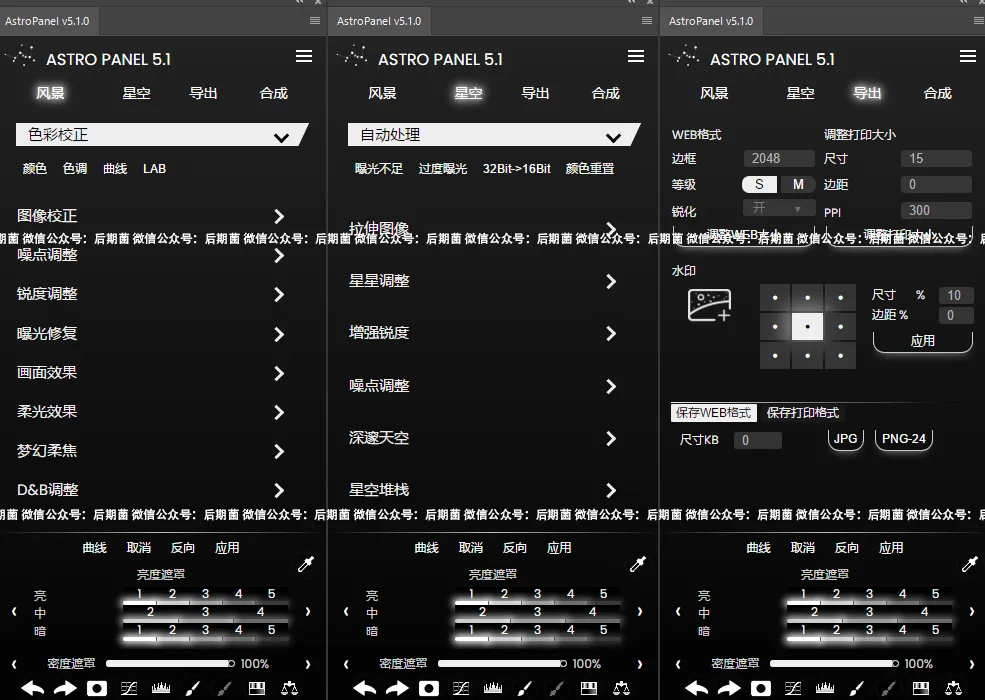Expand the 梦幻柔焦 section

151,451
